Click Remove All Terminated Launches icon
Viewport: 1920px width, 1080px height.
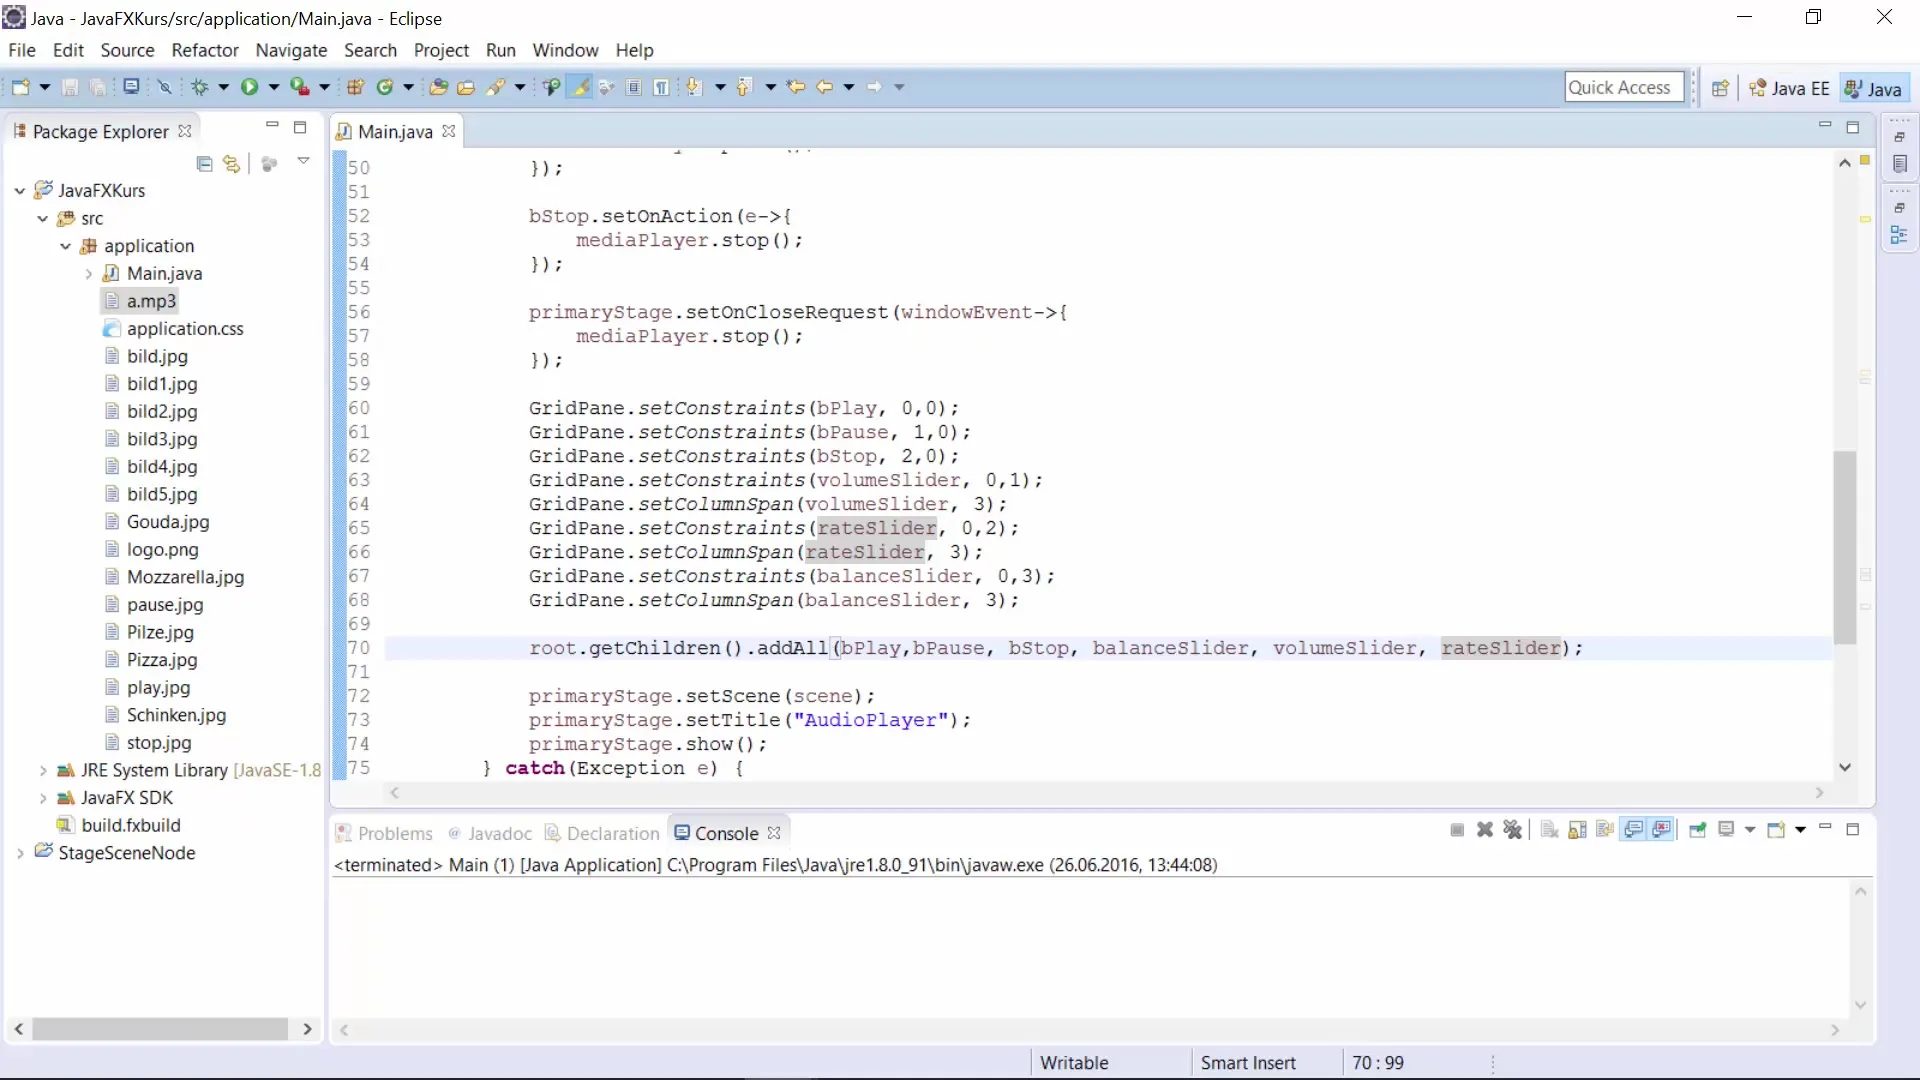coord(1512,830)
